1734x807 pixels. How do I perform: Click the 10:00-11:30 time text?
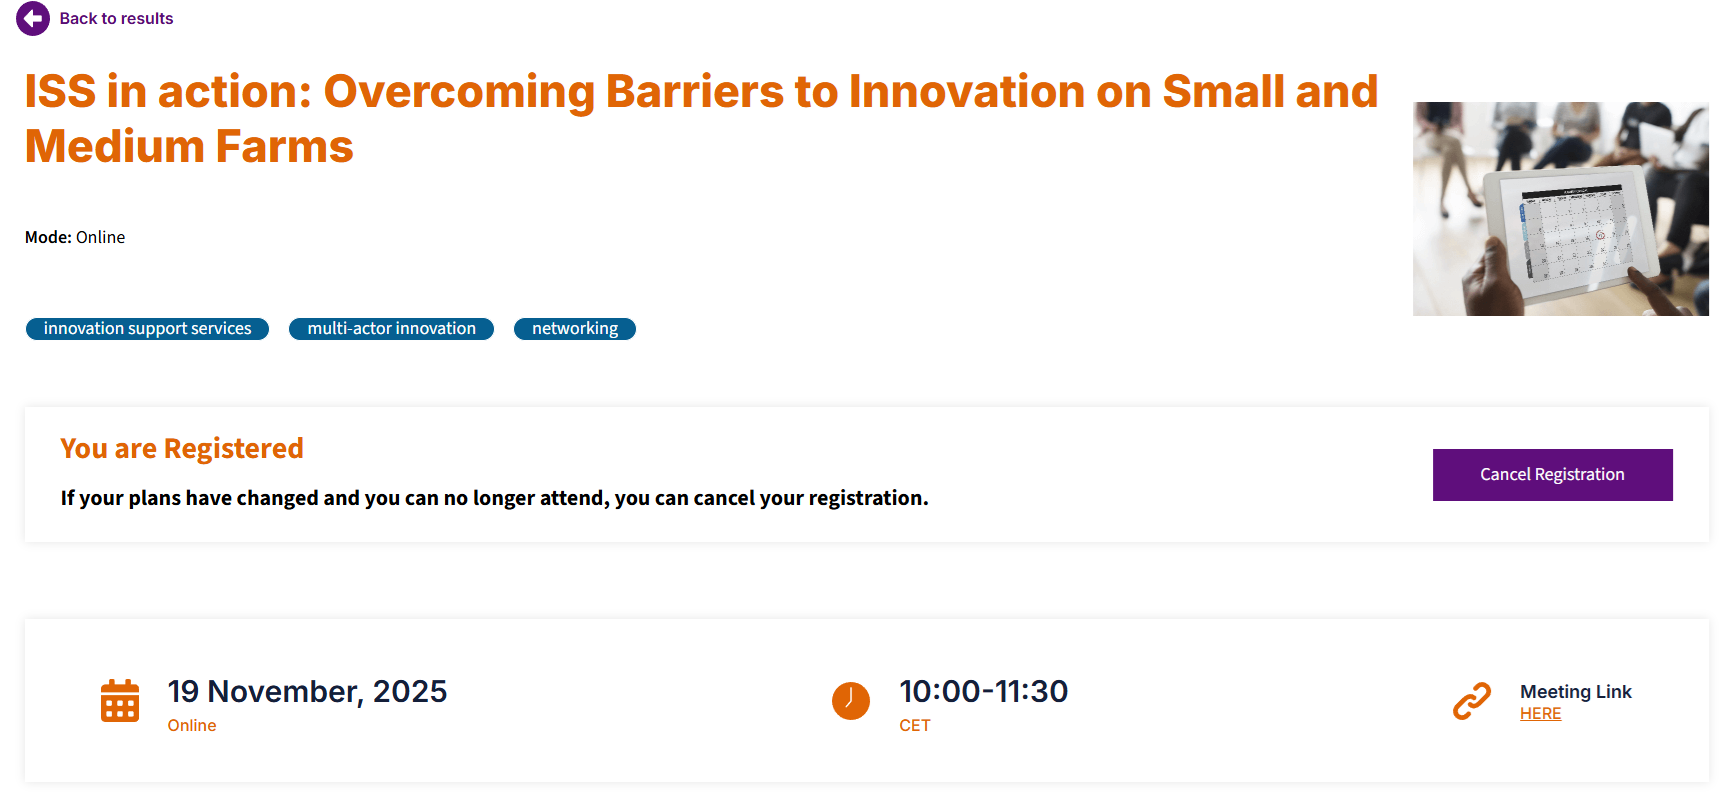[x=983, y=691]
